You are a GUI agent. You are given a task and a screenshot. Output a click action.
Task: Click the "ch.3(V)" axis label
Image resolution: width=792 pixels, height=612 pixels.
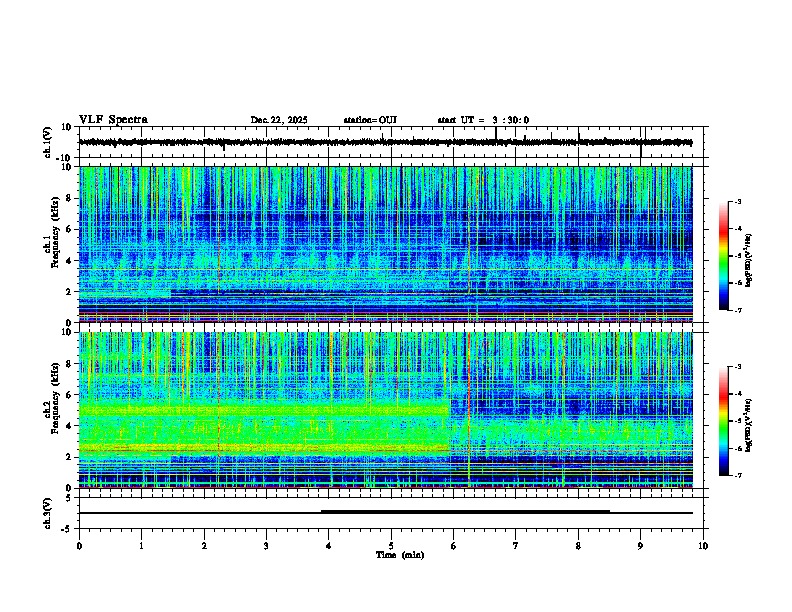(48, 514)
